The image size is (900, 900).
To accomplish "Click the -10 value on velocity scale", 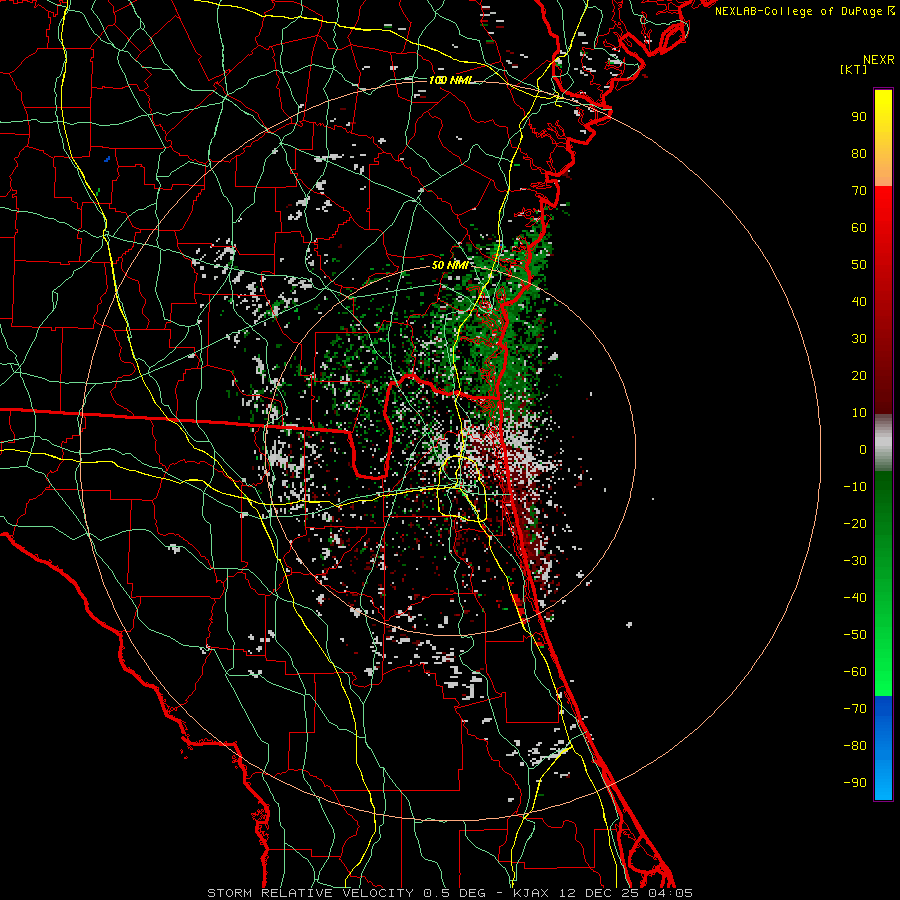I will coord(855,487).
